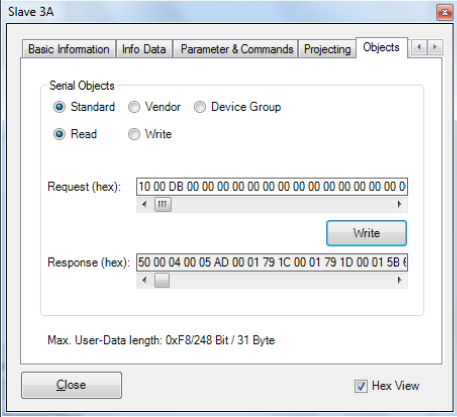Image resolution: width=457 pixels, height=417 pixels.
Task: Click the Max. User-Data length text
Action: tap(161, 340)
